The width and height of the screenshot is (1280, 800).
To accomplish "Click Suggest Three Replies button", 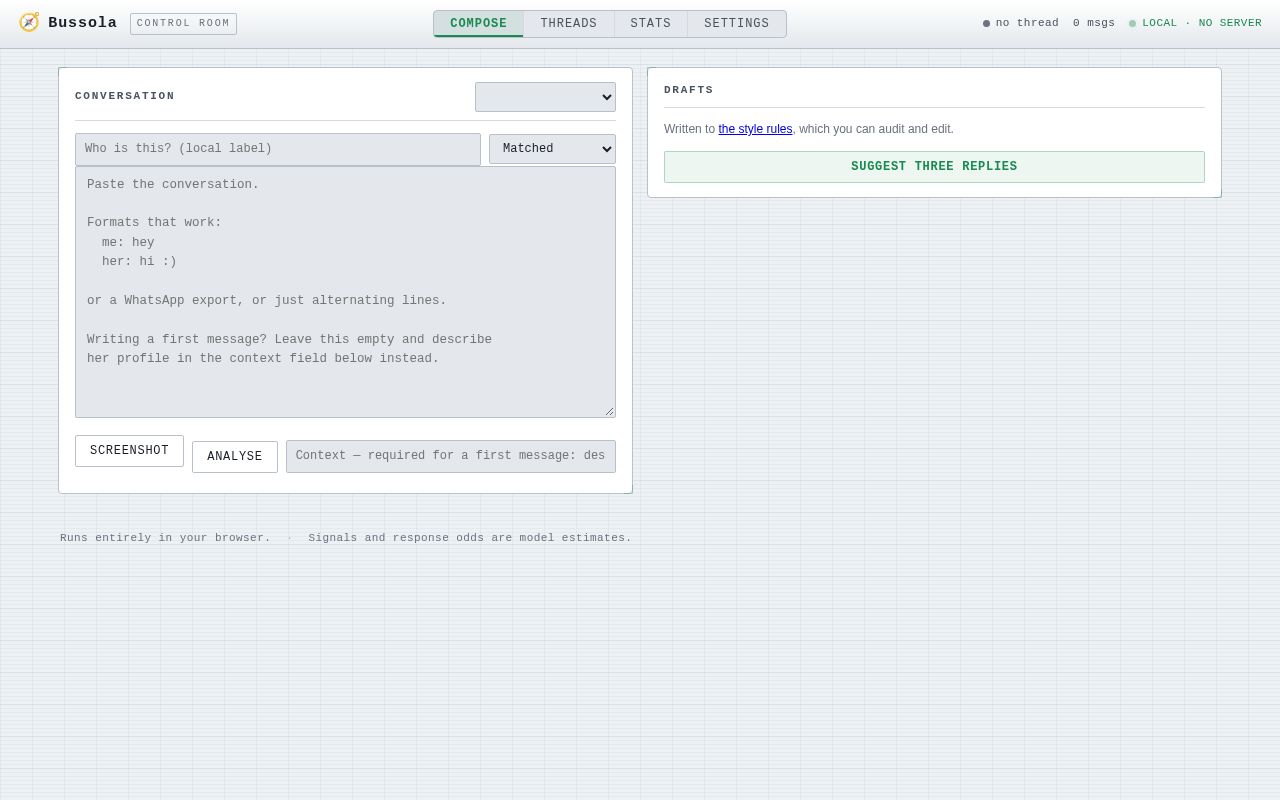I will pos(934,167).
